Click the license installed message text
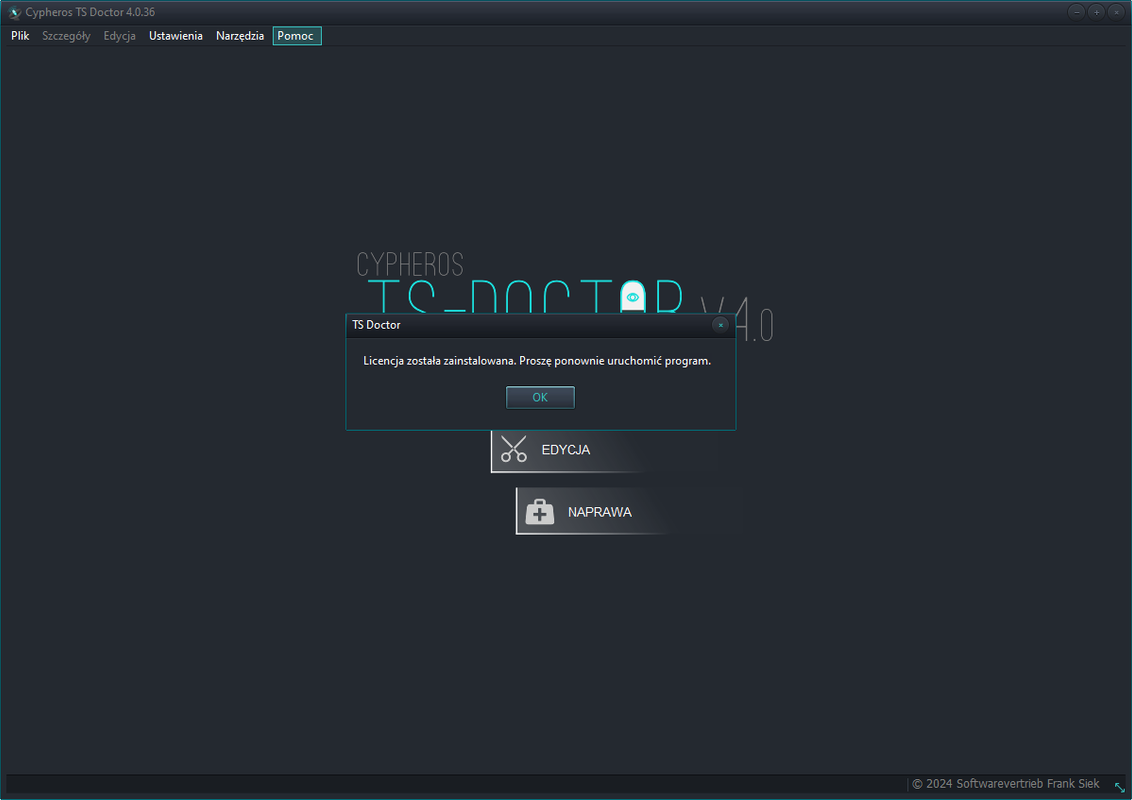Image resolution: width=1132 pixels, height=800 pixels. [537, 360]
